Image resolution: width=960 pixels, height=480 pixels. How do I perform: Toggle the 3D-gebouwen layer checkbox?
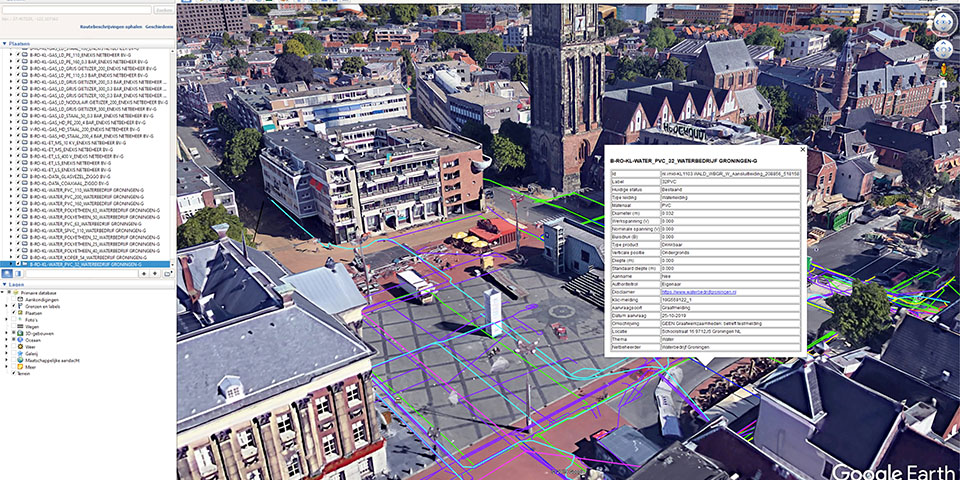(x=13, y=332)
